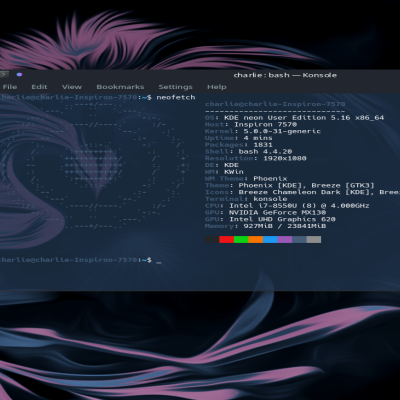
Task: Click the Host value 'Inspiron 7570'
Action: click(x=265, y=124)
